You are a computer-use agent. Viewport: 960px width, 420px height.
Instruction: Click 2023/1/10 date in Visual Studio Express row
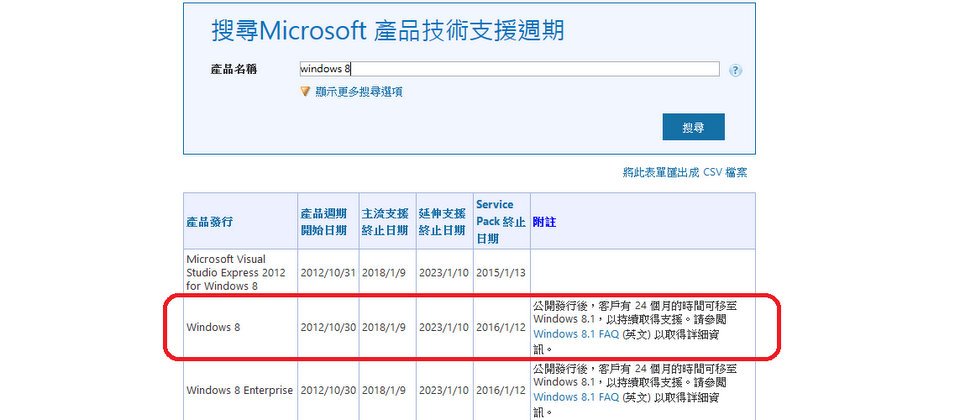click(x=444, y=272)
